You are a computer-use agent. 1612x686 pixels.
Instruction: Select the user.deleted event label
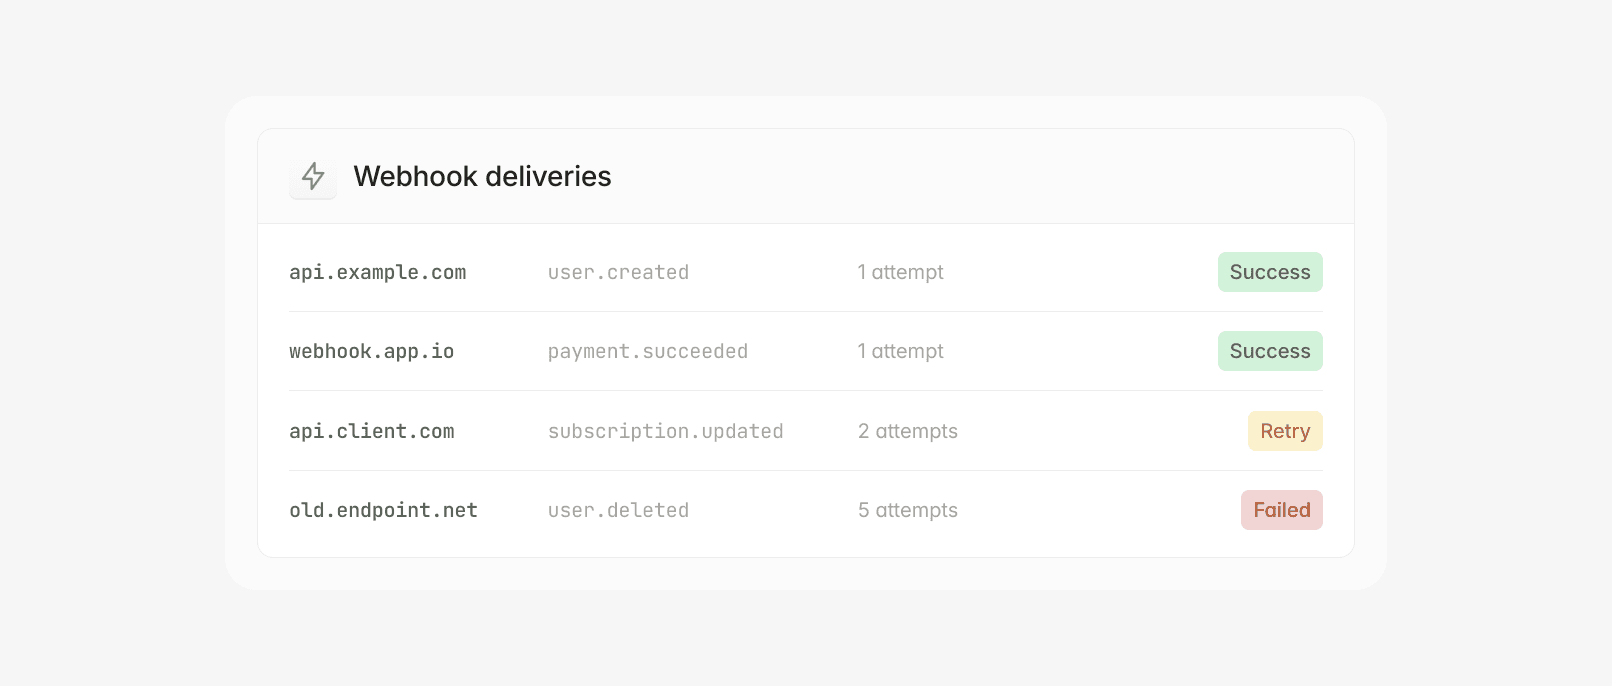(618, 510)
